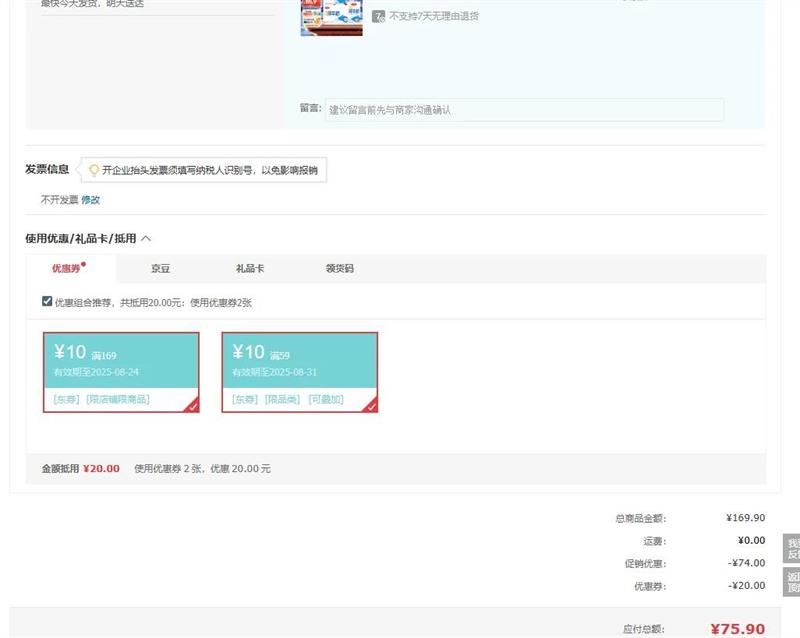Open the 领货码 tab
This screenshot has height=638, width=800.
click(x=339, y=269)
